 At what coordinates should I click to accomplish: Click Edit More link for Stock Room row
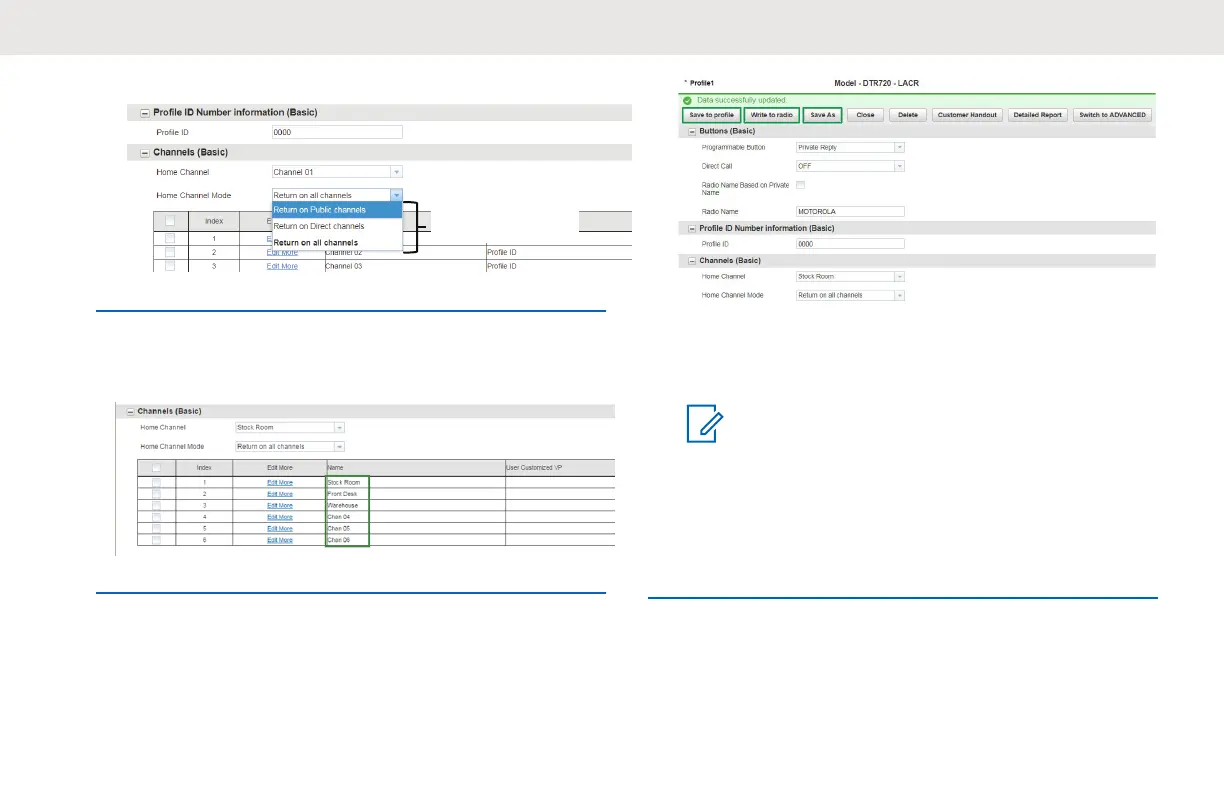click(x=280, y=482)
